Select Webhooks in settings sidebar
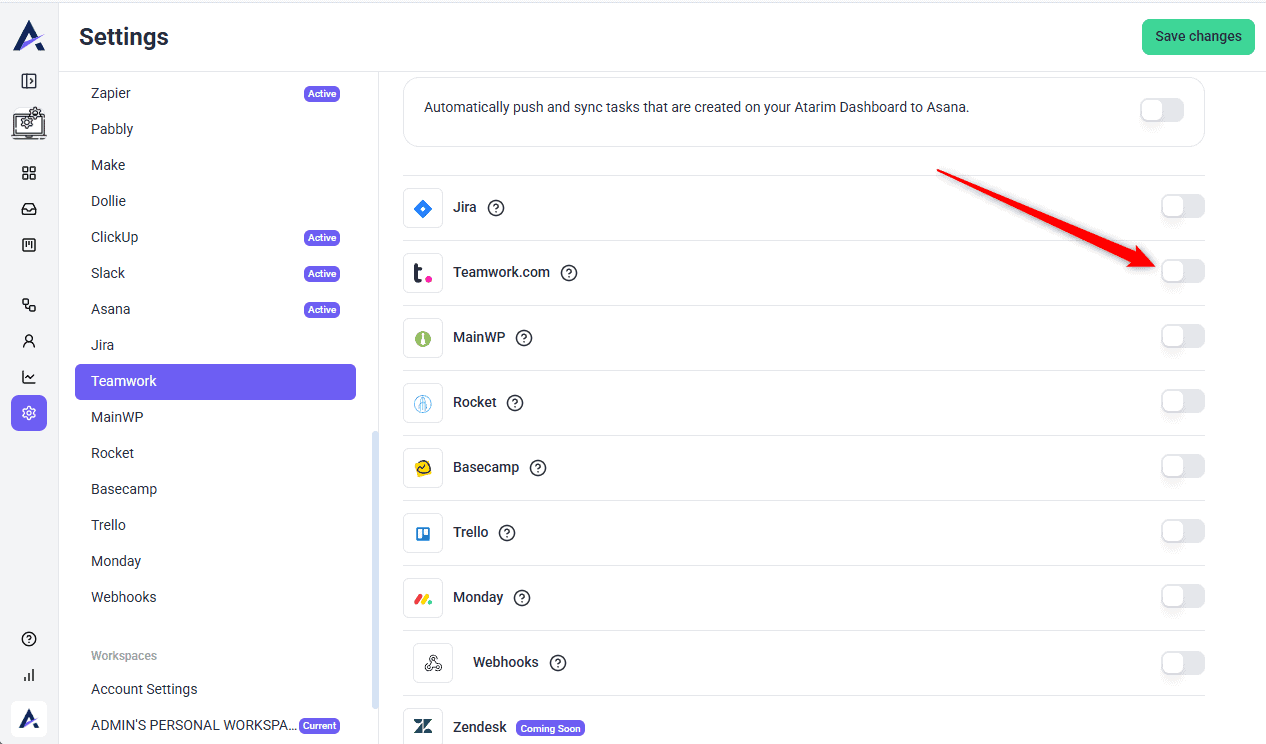Screen dimensions: 1266x744 pyautogui.click(x=215, y=597)
